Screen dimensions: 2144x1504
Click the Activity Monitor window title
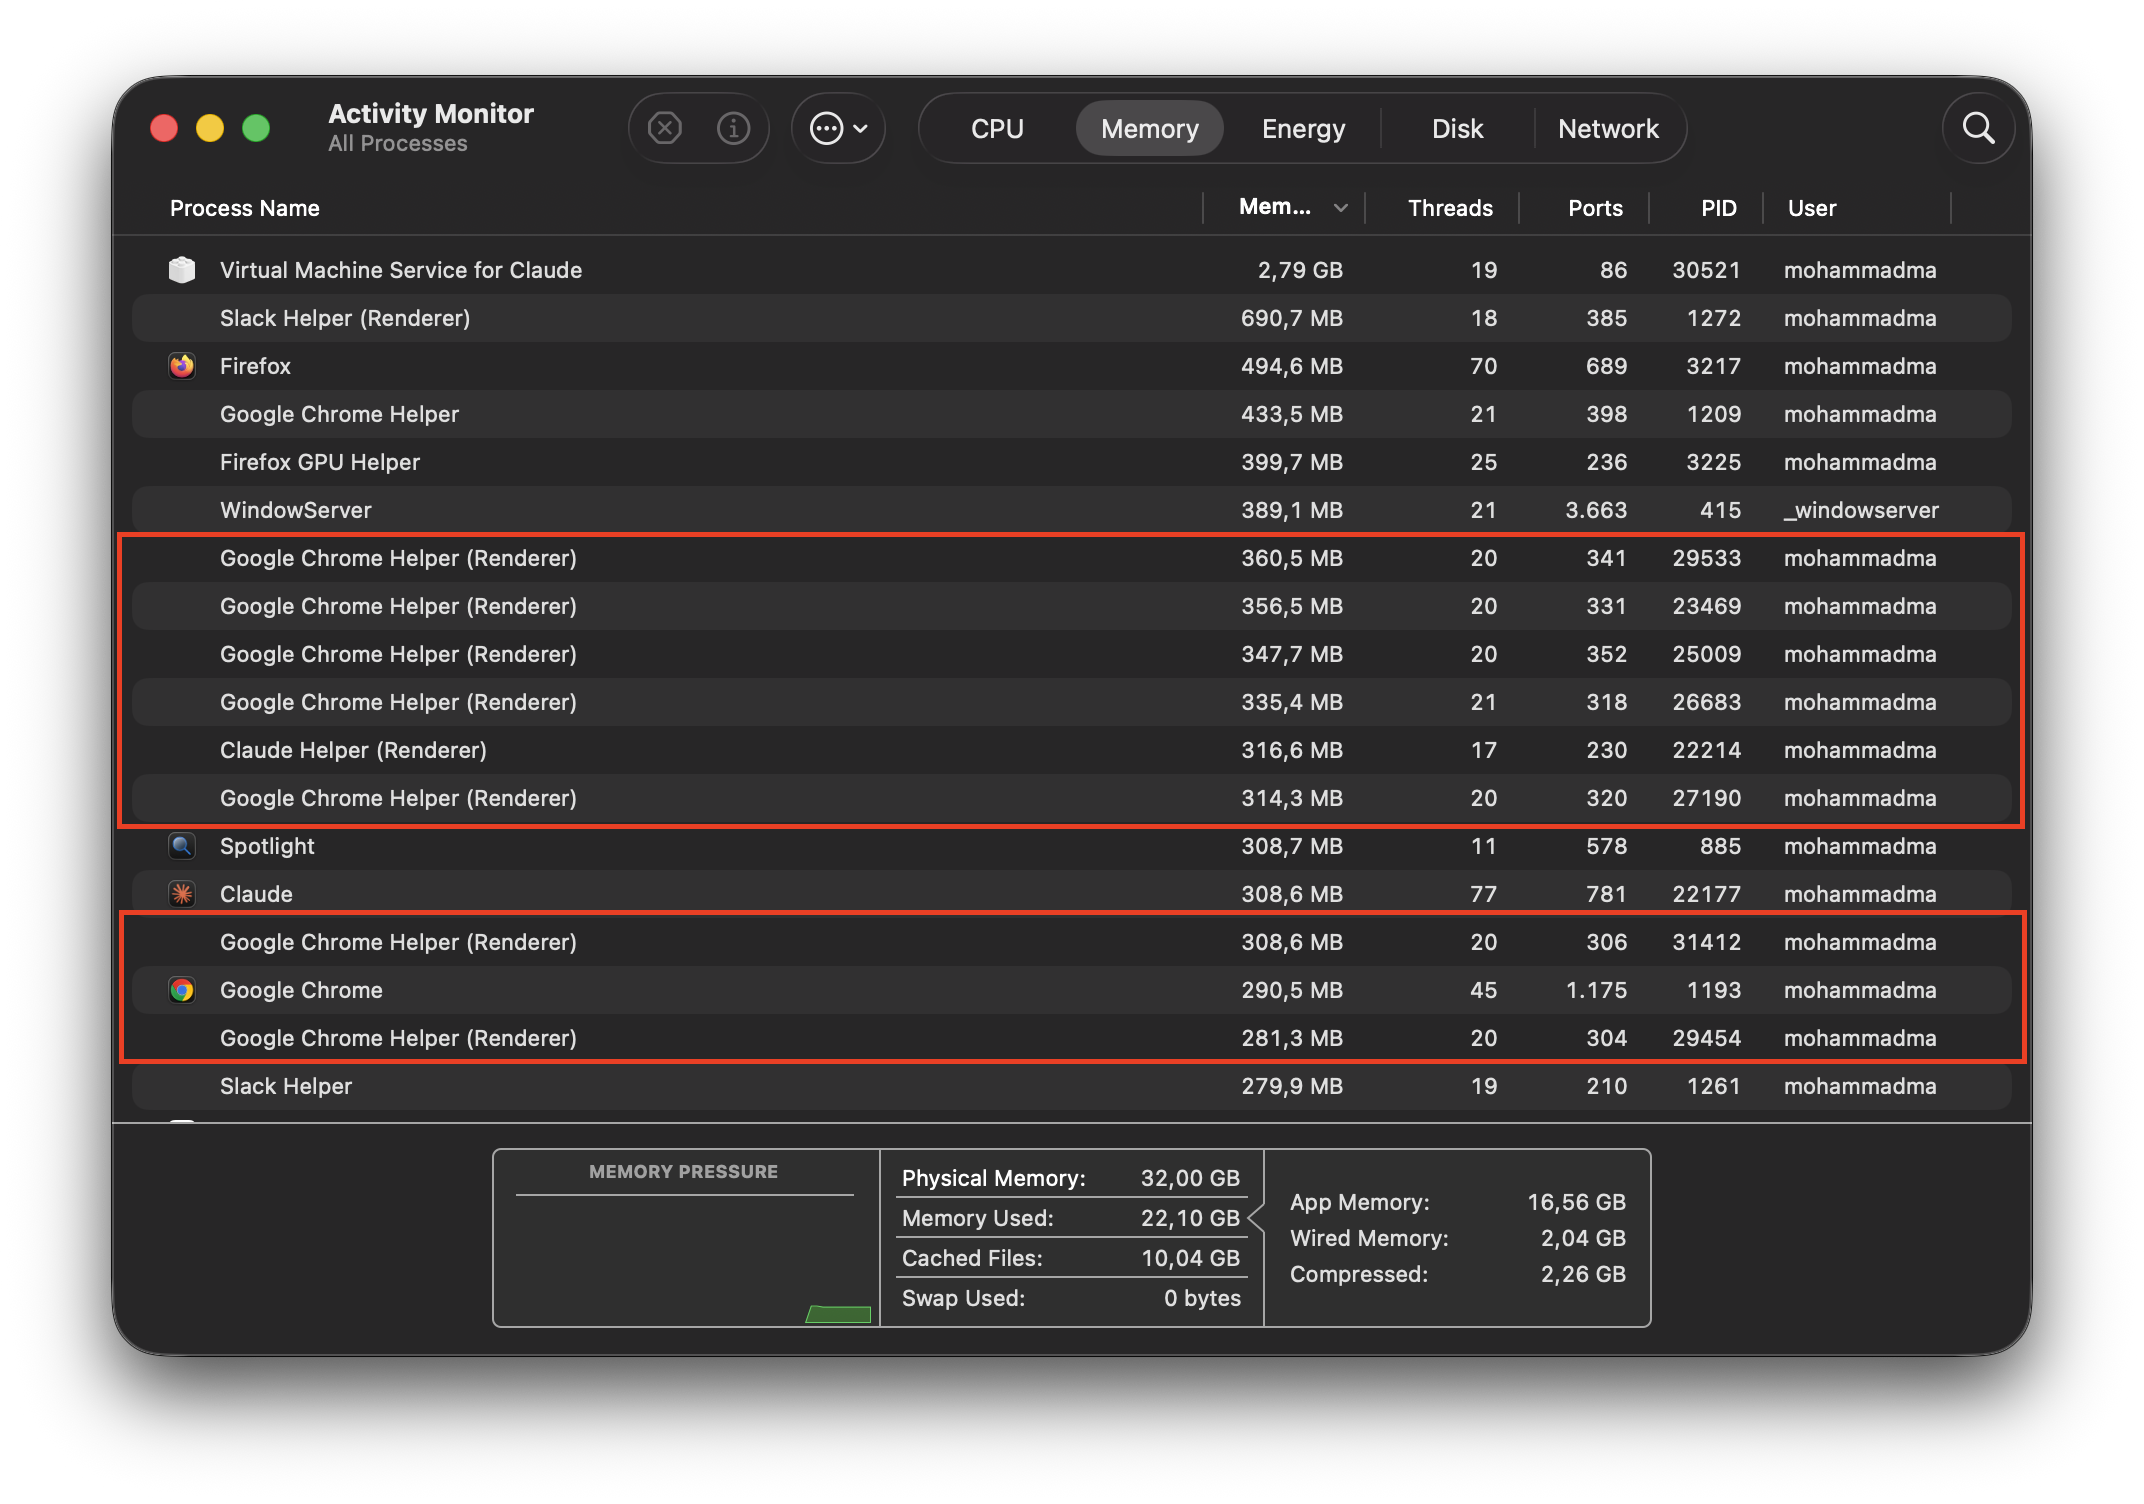tap(431, 114)
